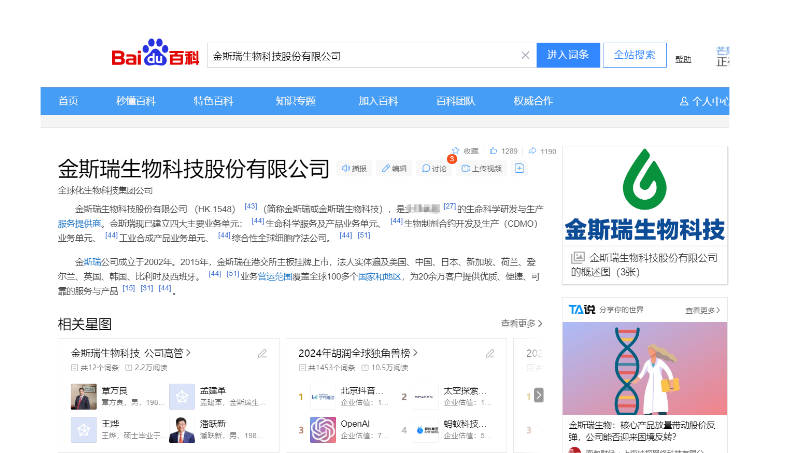Click the placeholder avatar next to 王烨
This screenshot has height=453, width=800.
(84, 430)
